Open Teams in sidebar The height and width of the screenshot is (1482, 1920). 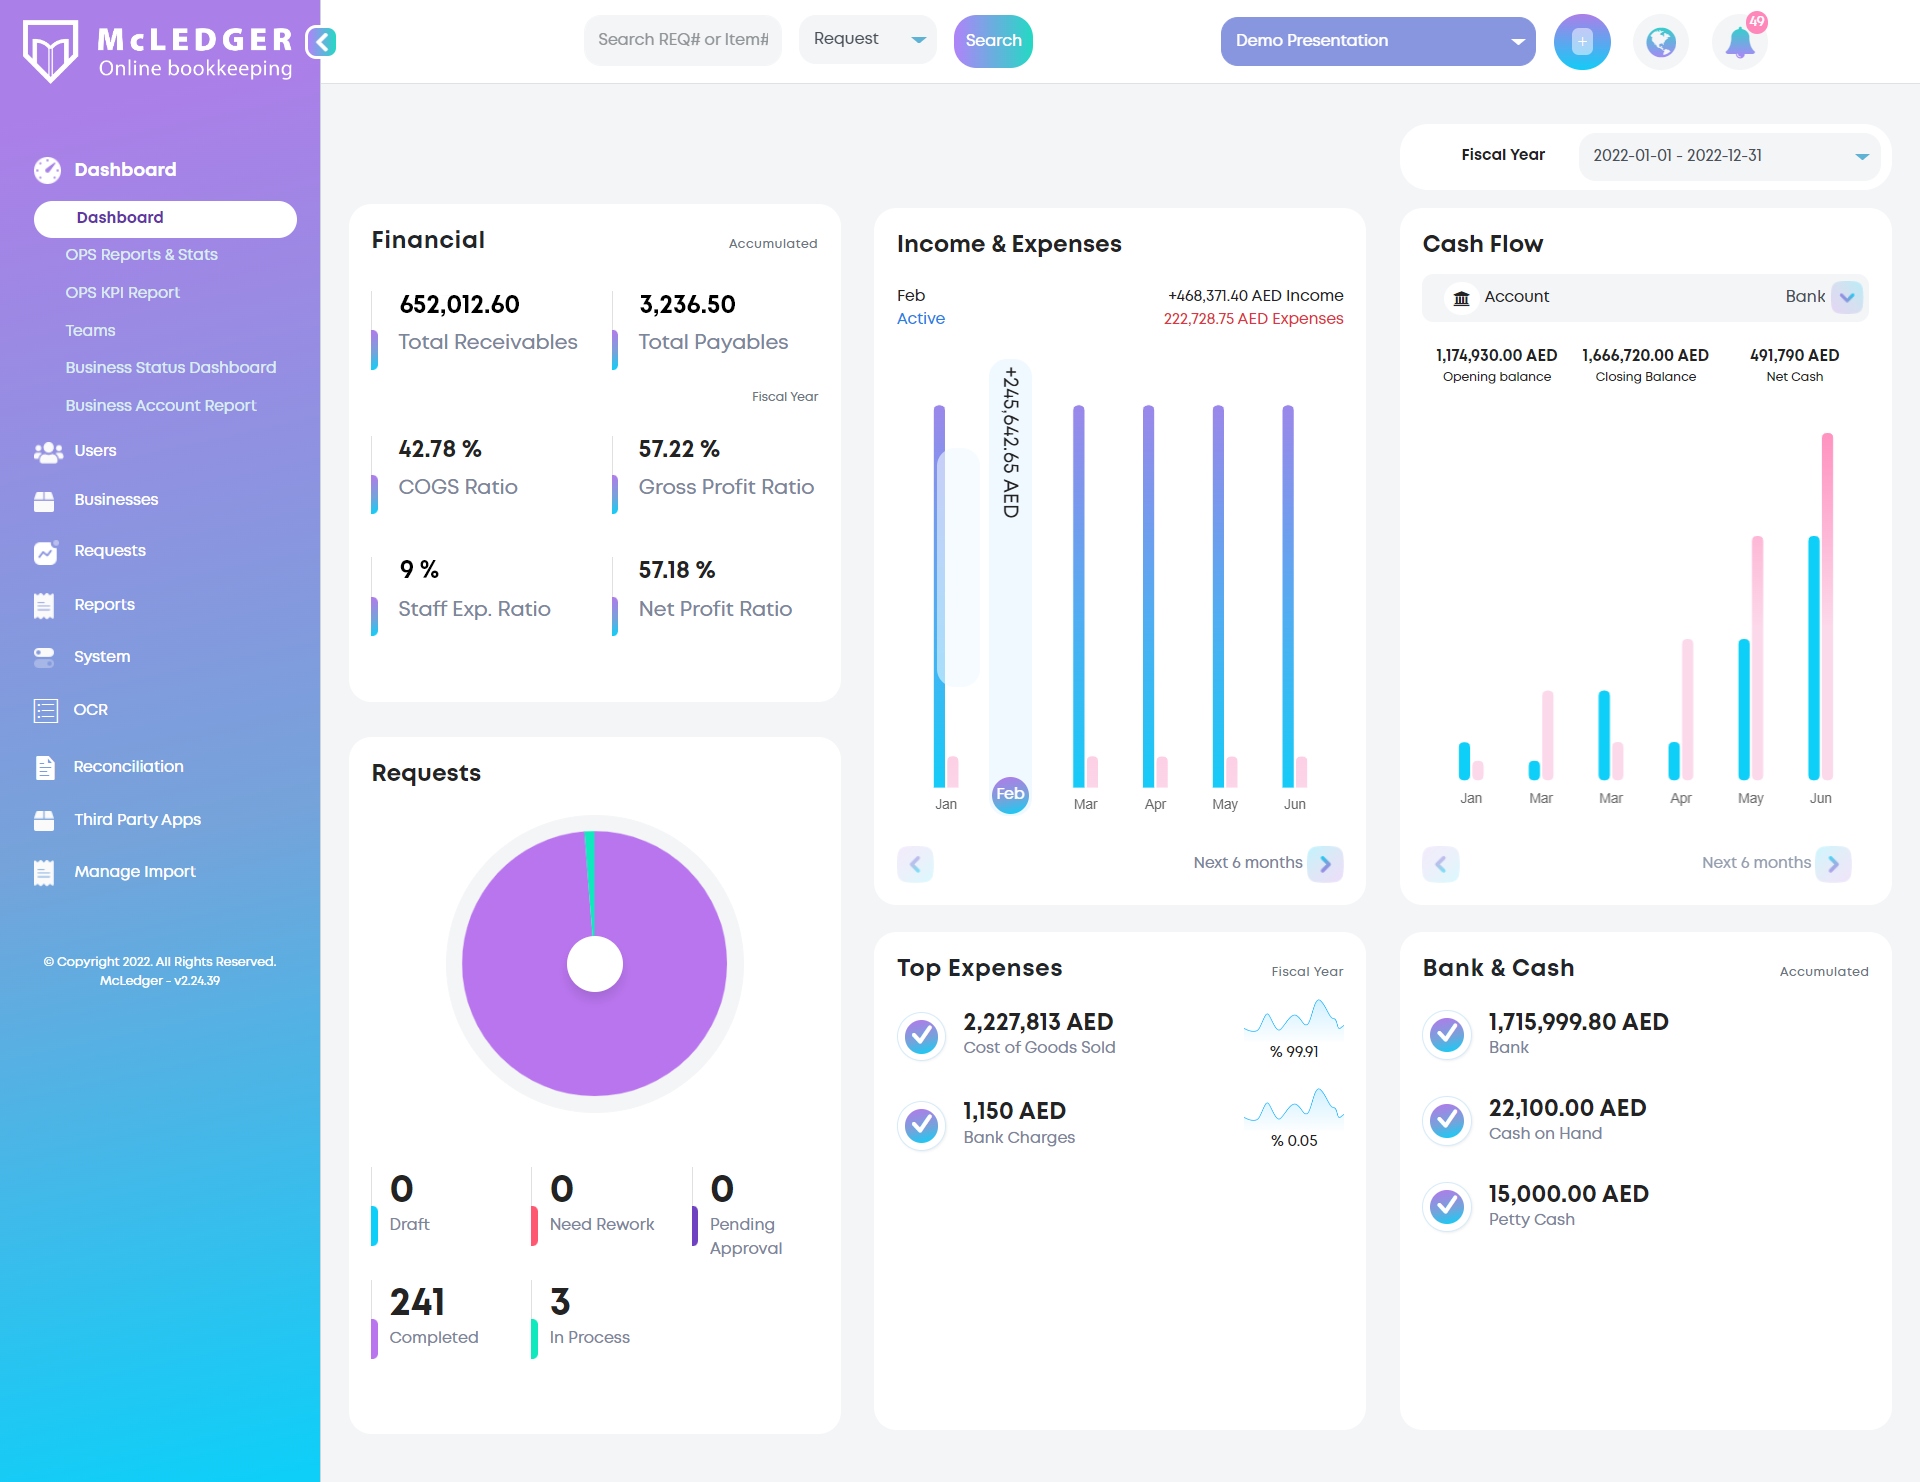click(x=90, y=331)
